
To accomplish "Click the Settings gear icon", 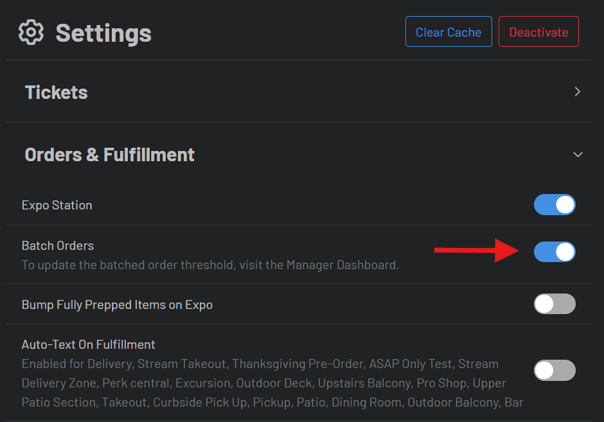I will point(31,33).
